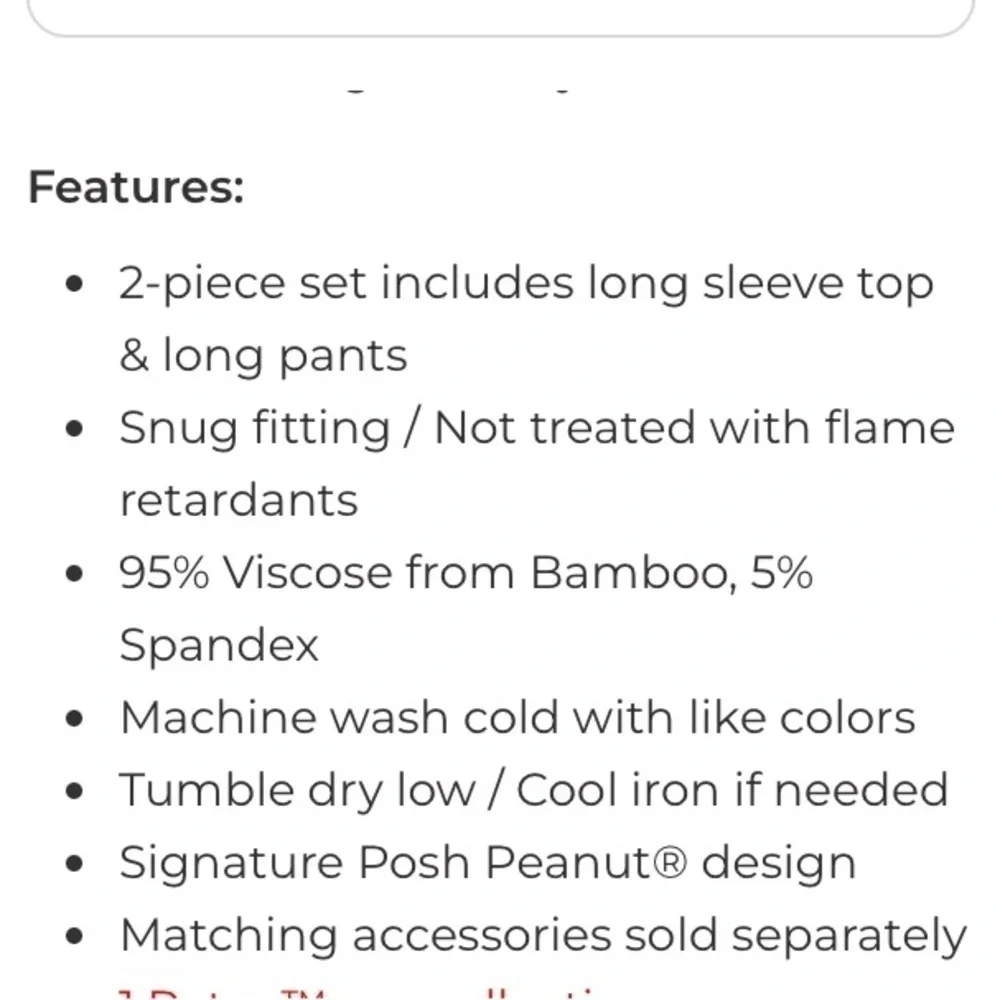Click 'Snug fitting / Not treated with flame' line
Screen dimensions: 1000x1000
coord(537,428)
